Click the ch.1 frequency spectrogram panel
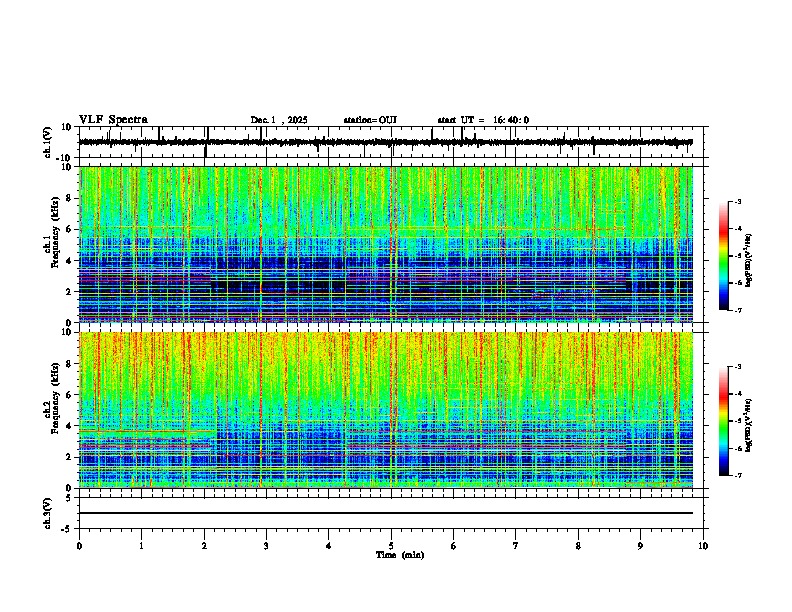Viewport: 792px width, 612px height. 386,244
